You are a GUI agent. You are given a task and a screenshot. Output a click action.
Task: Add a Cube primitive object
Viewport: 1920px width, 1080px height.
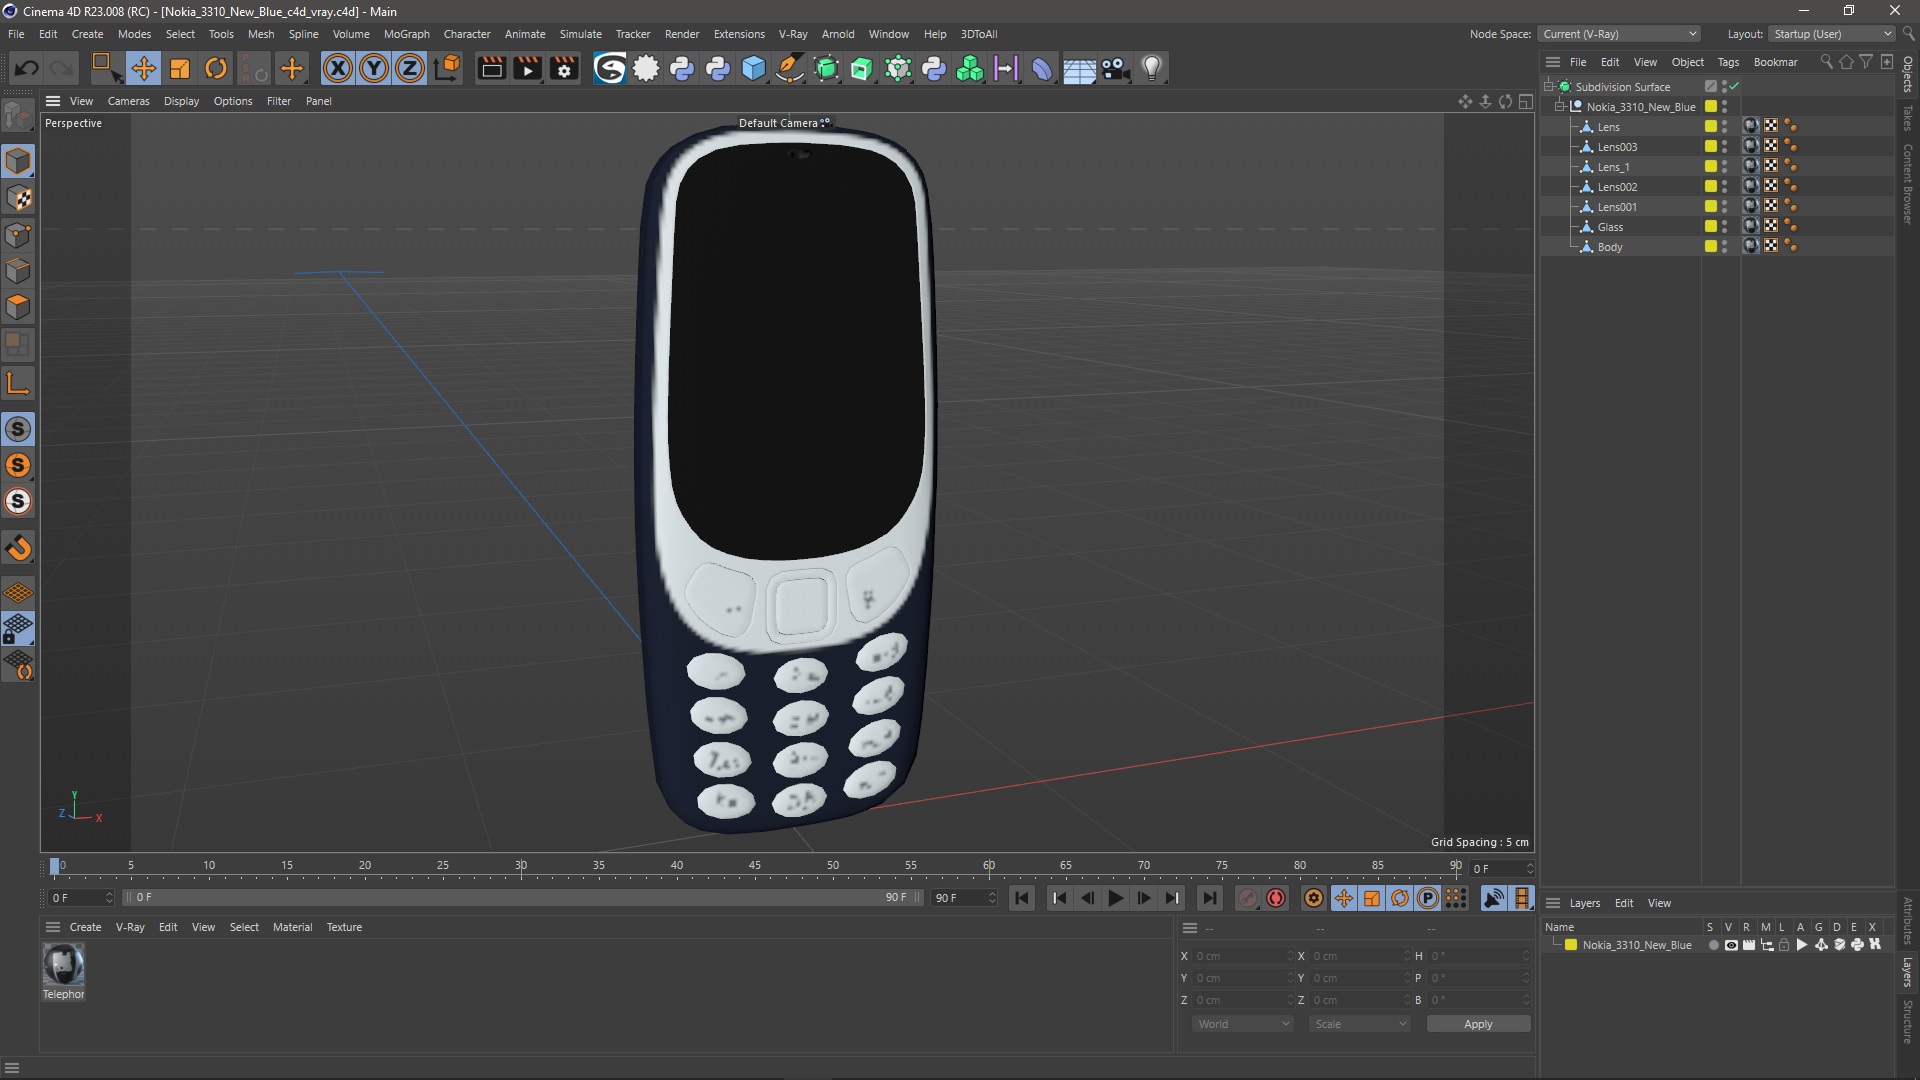[x=754, y=68]
